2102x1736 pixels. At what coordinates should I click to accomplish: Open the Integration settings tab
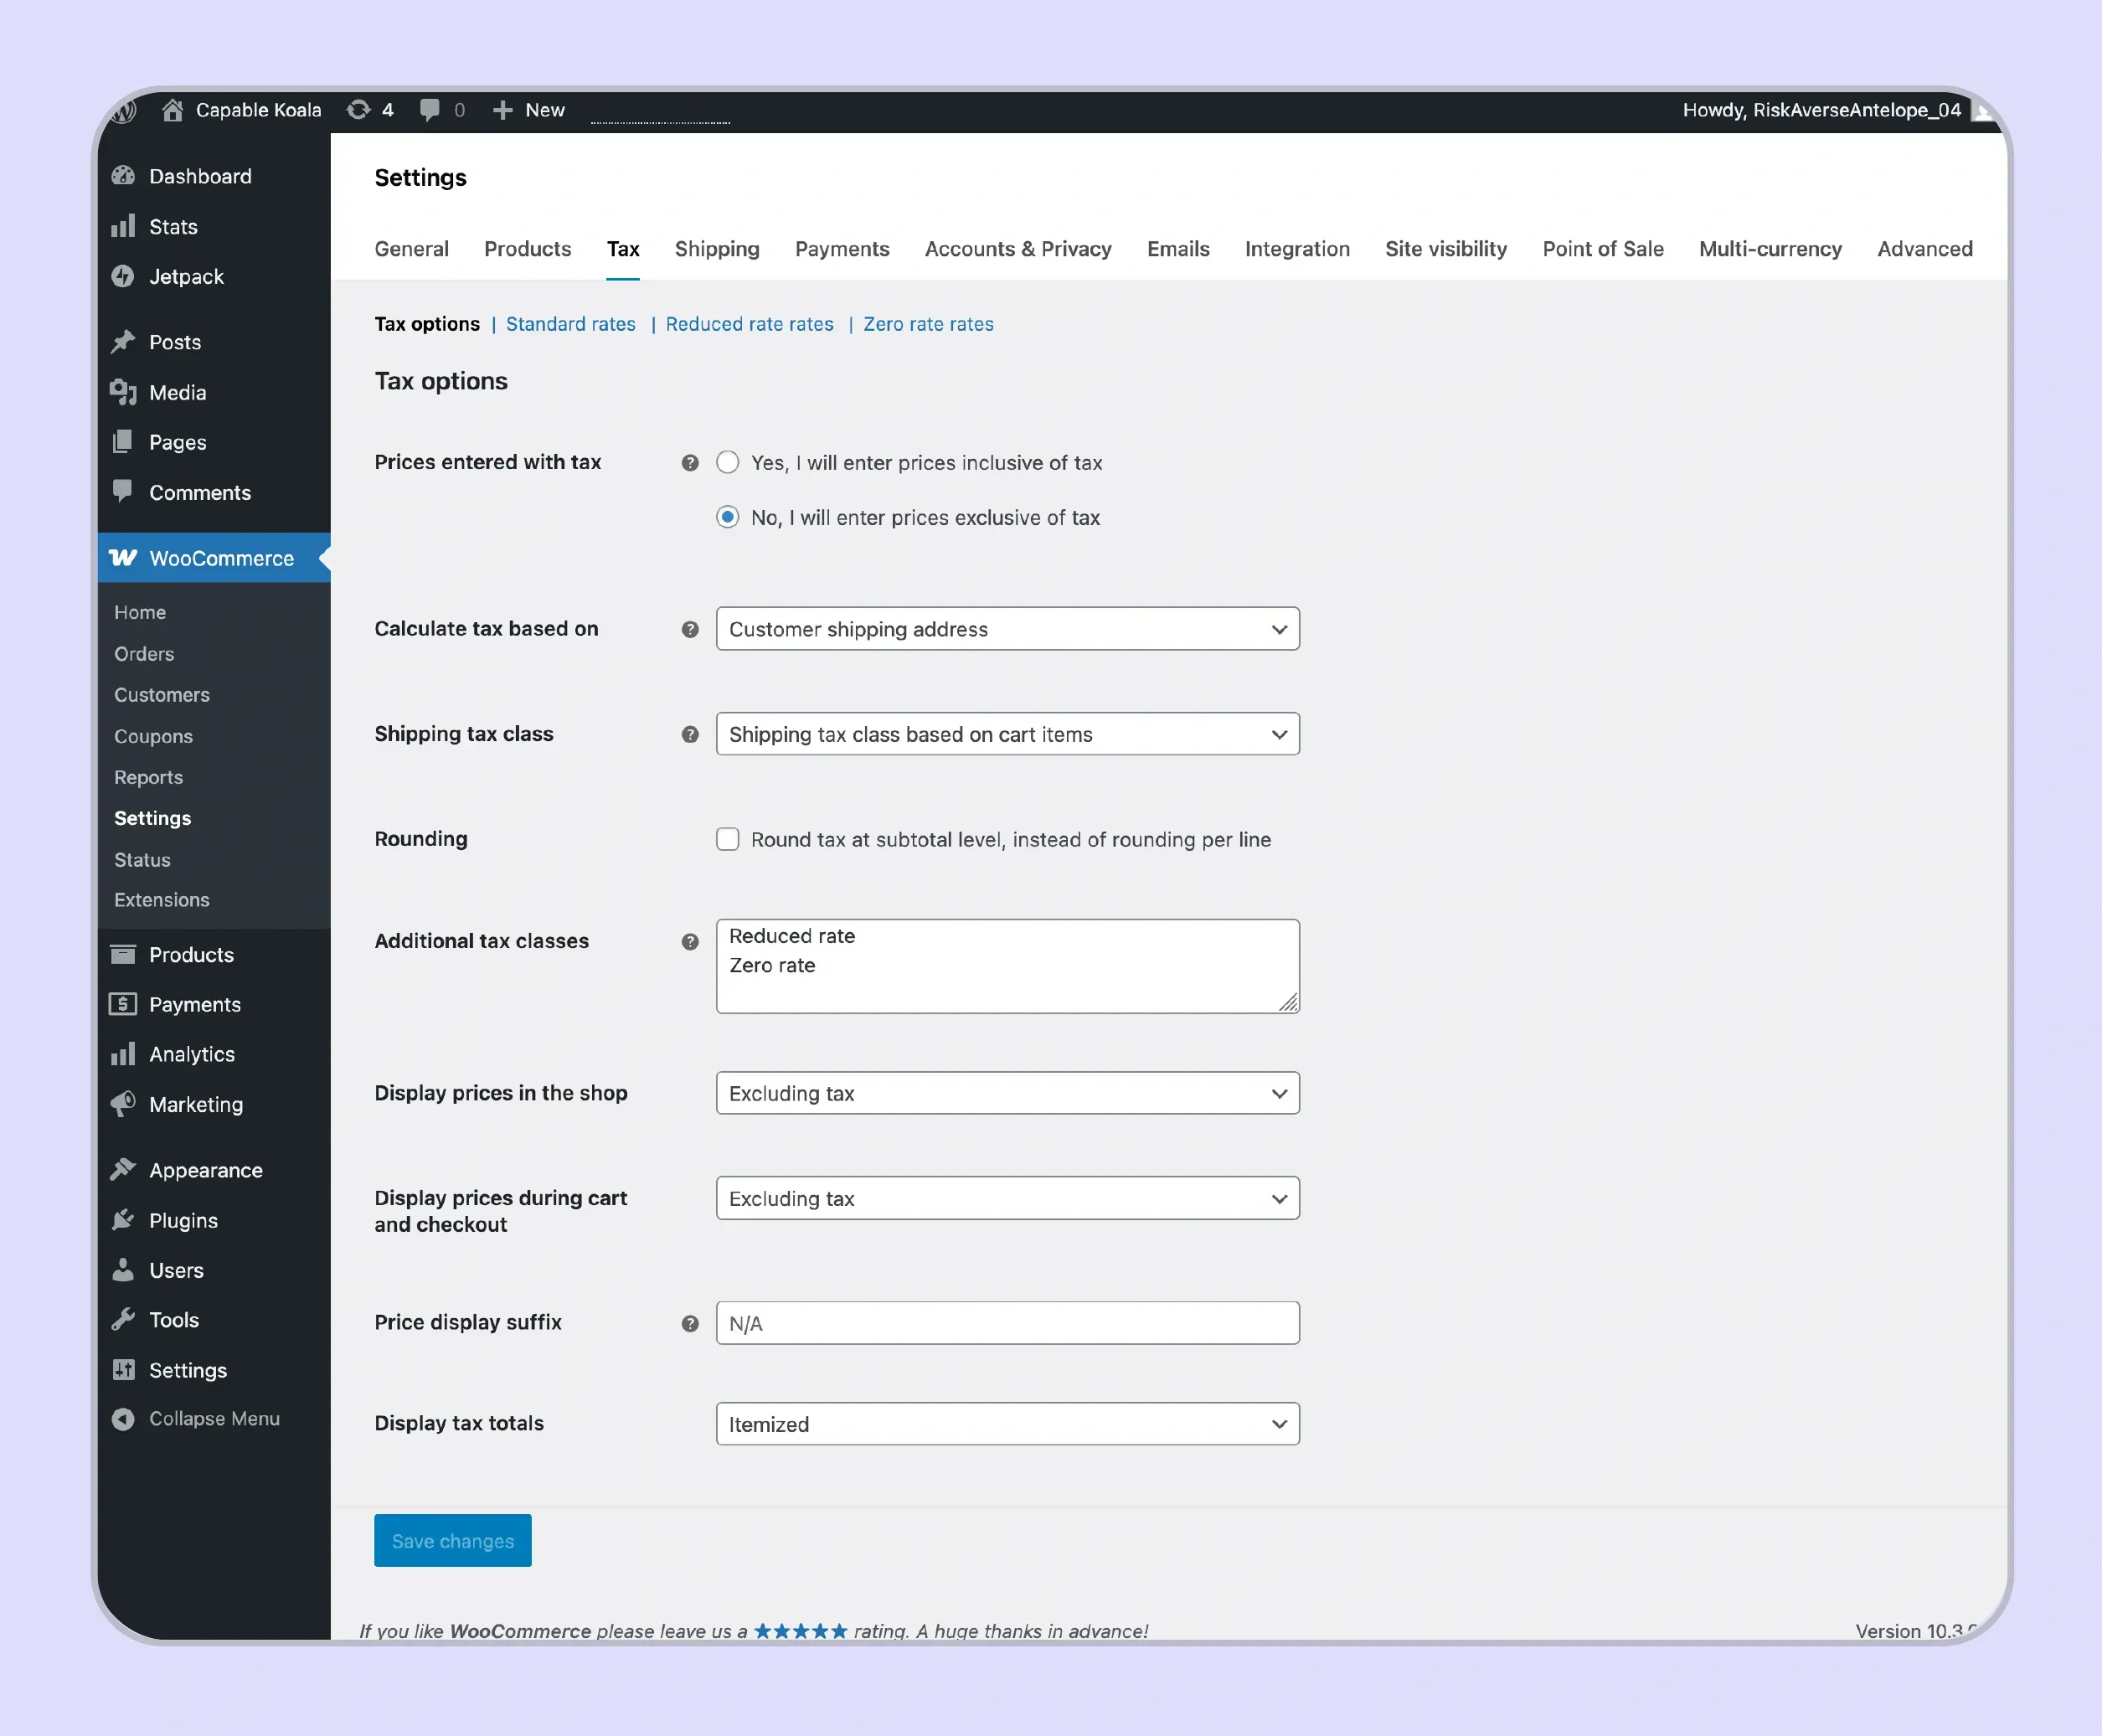1297,249
